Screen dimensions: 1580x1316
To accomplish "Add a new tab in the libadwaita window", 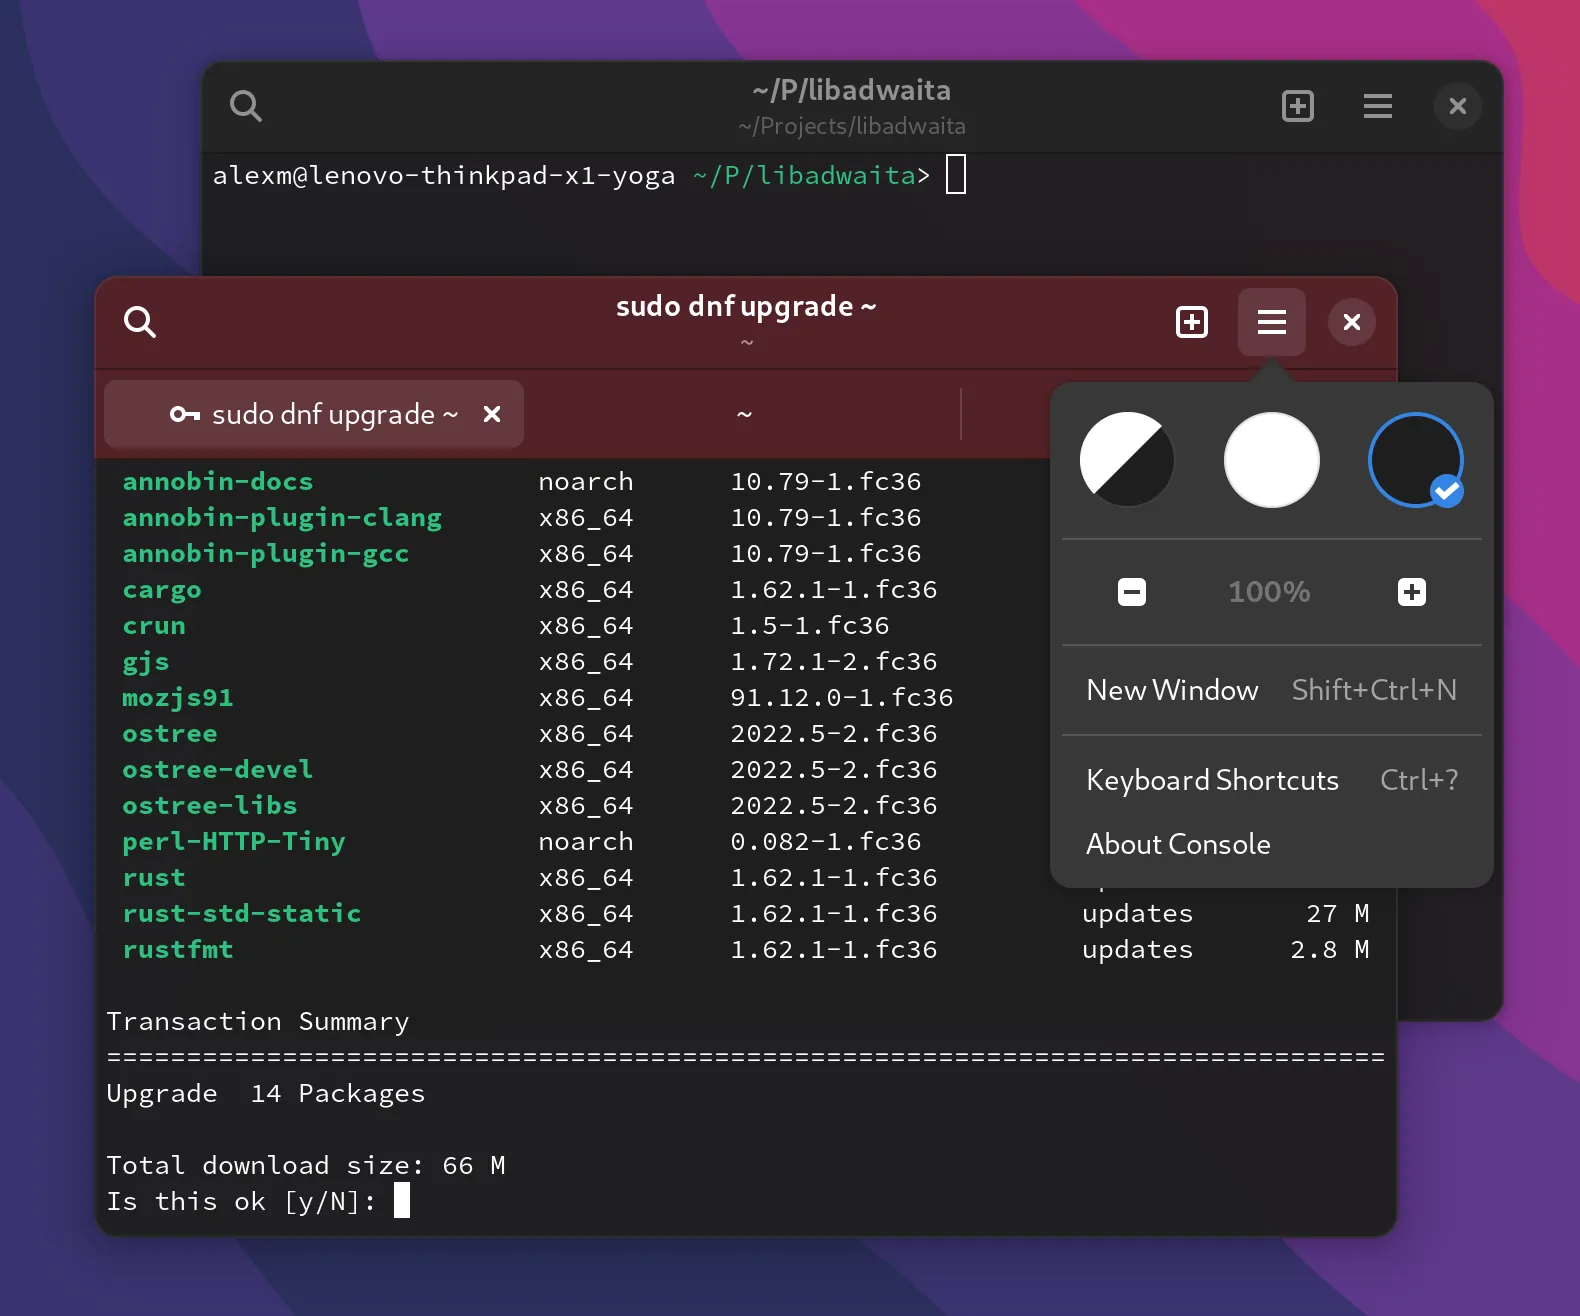I will coord(1297,106).
